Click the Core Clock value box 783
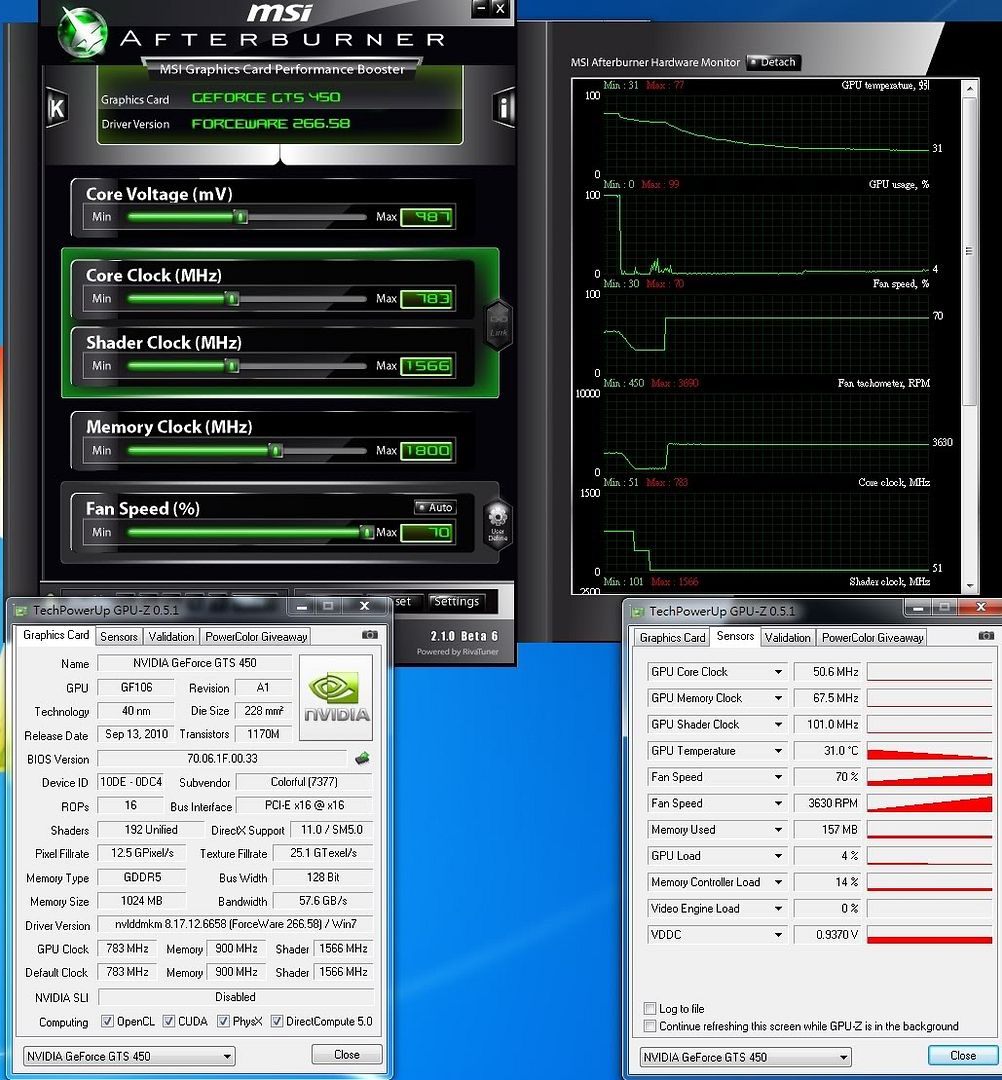Viewport: 1002px width, 1080px height. click(427, 299)
